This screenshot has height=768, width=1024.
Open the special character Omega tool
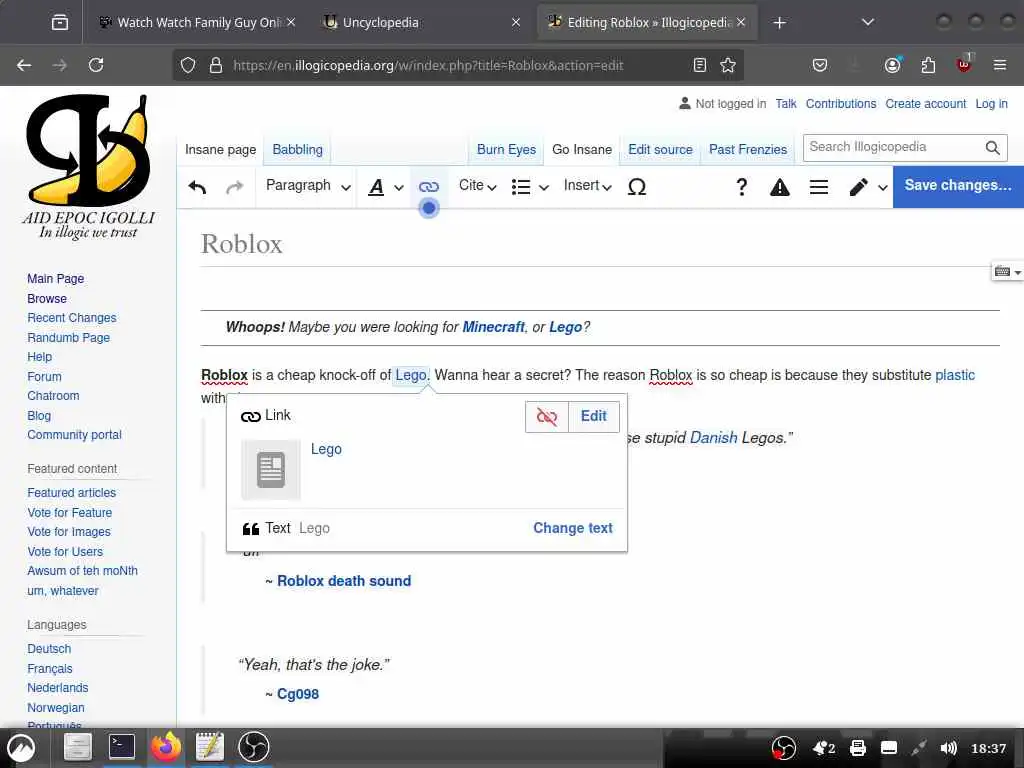[x=637, y=187]
